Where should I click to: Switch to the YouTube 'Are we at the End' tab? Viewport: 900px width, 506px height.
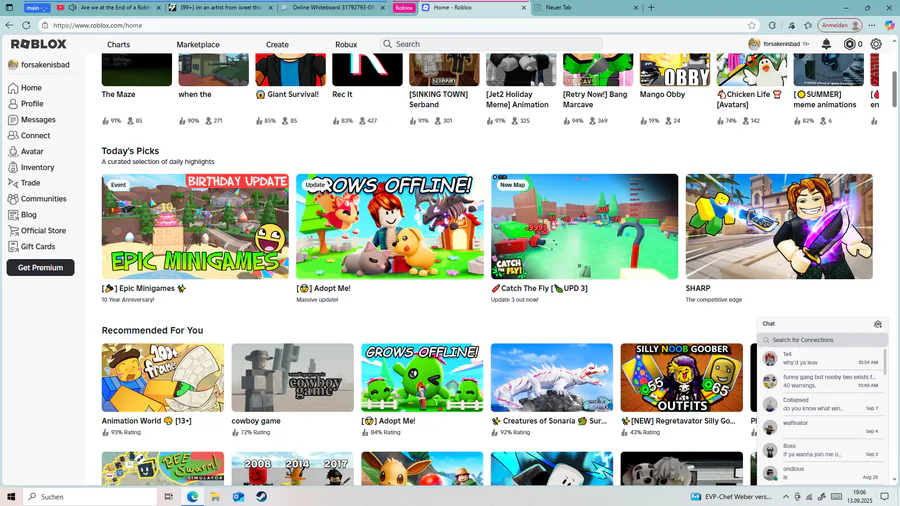click(x=109, y=7)
